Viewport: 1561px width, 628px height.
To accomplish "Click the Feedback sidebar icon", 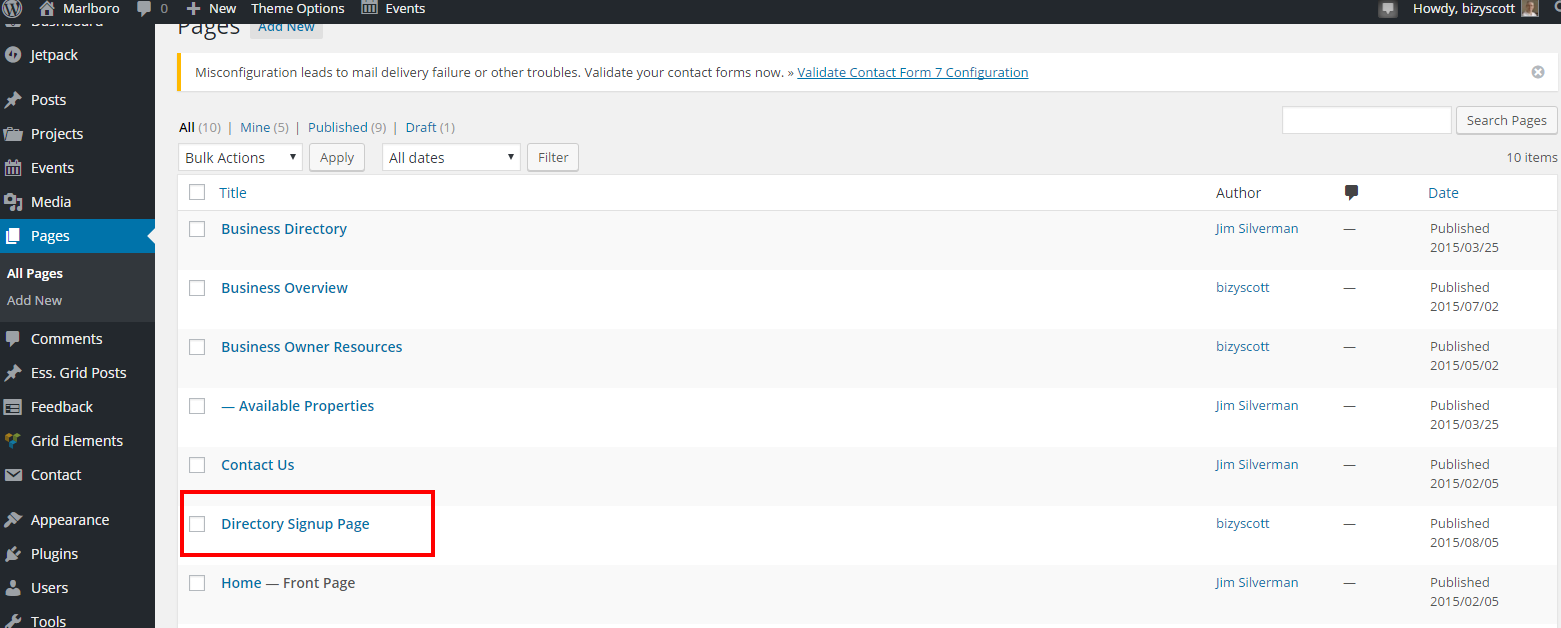I will tap(13, 407).
